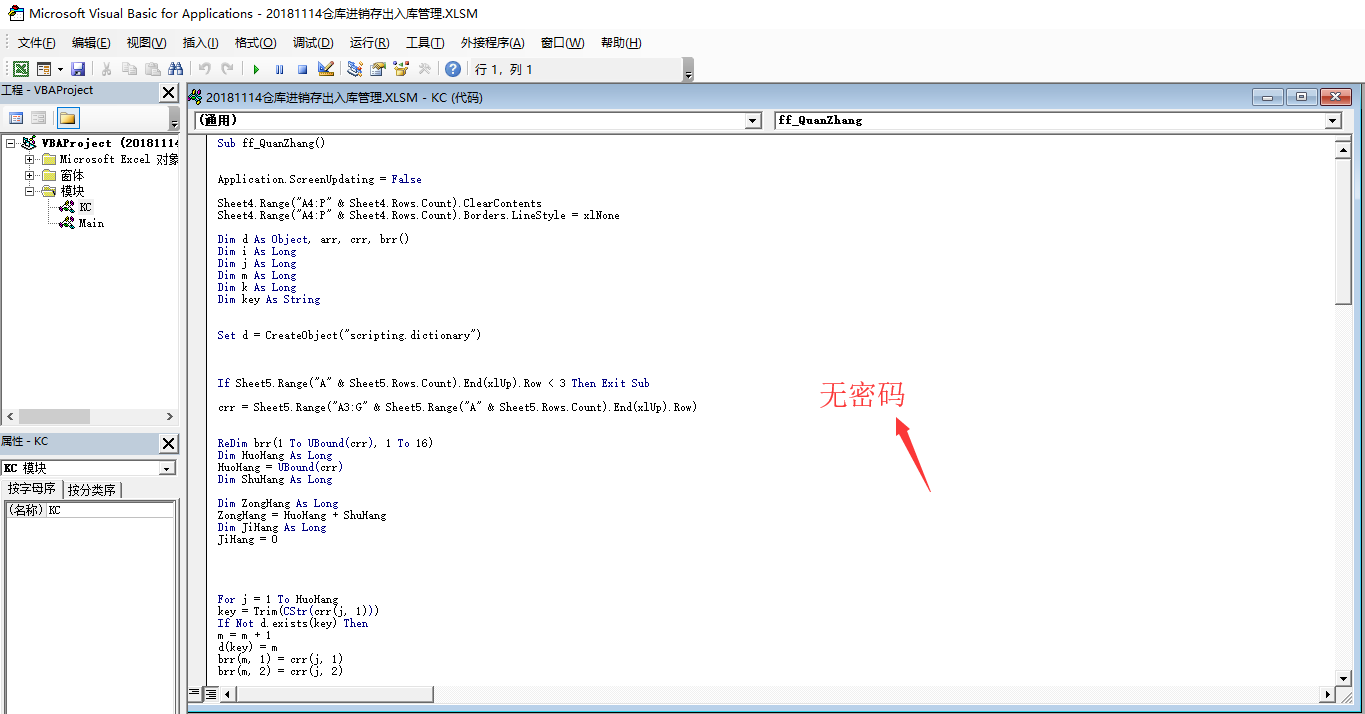The height and width of the screenshot is (714, 1365).
Task: Close the Properties - KC panel
Action: [169, 443]
